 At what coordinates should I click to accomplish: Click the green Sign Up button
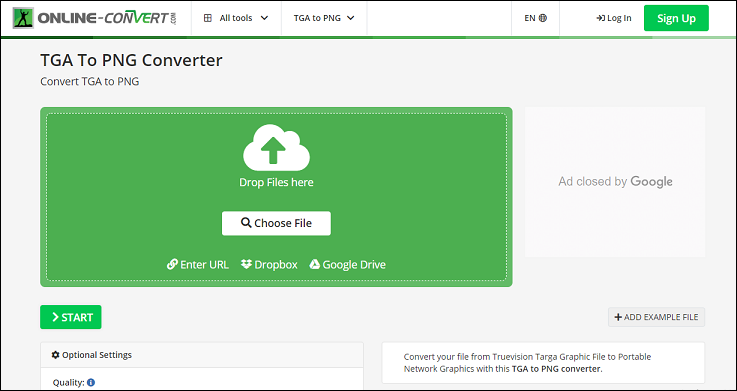click(x=676, y=18)
